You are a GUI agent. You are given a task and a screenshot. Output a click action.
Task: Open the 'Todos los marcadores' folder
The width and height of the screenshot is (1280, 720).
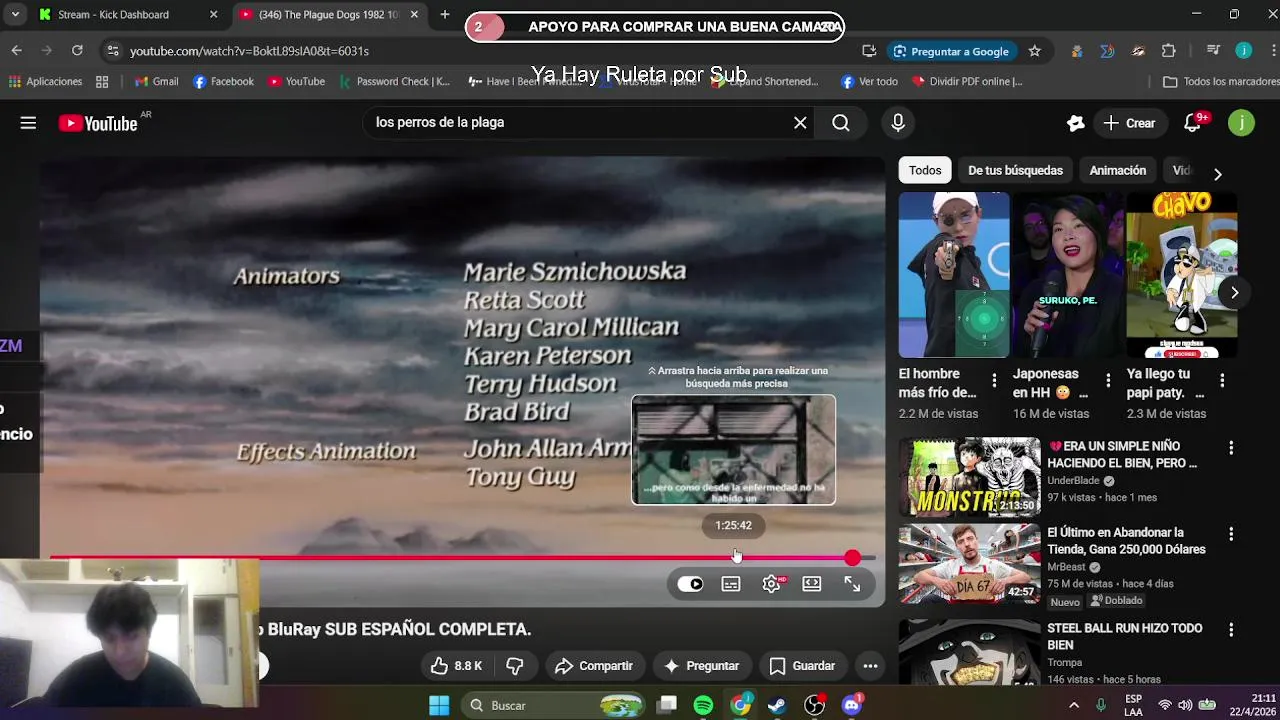point(1221,82)
